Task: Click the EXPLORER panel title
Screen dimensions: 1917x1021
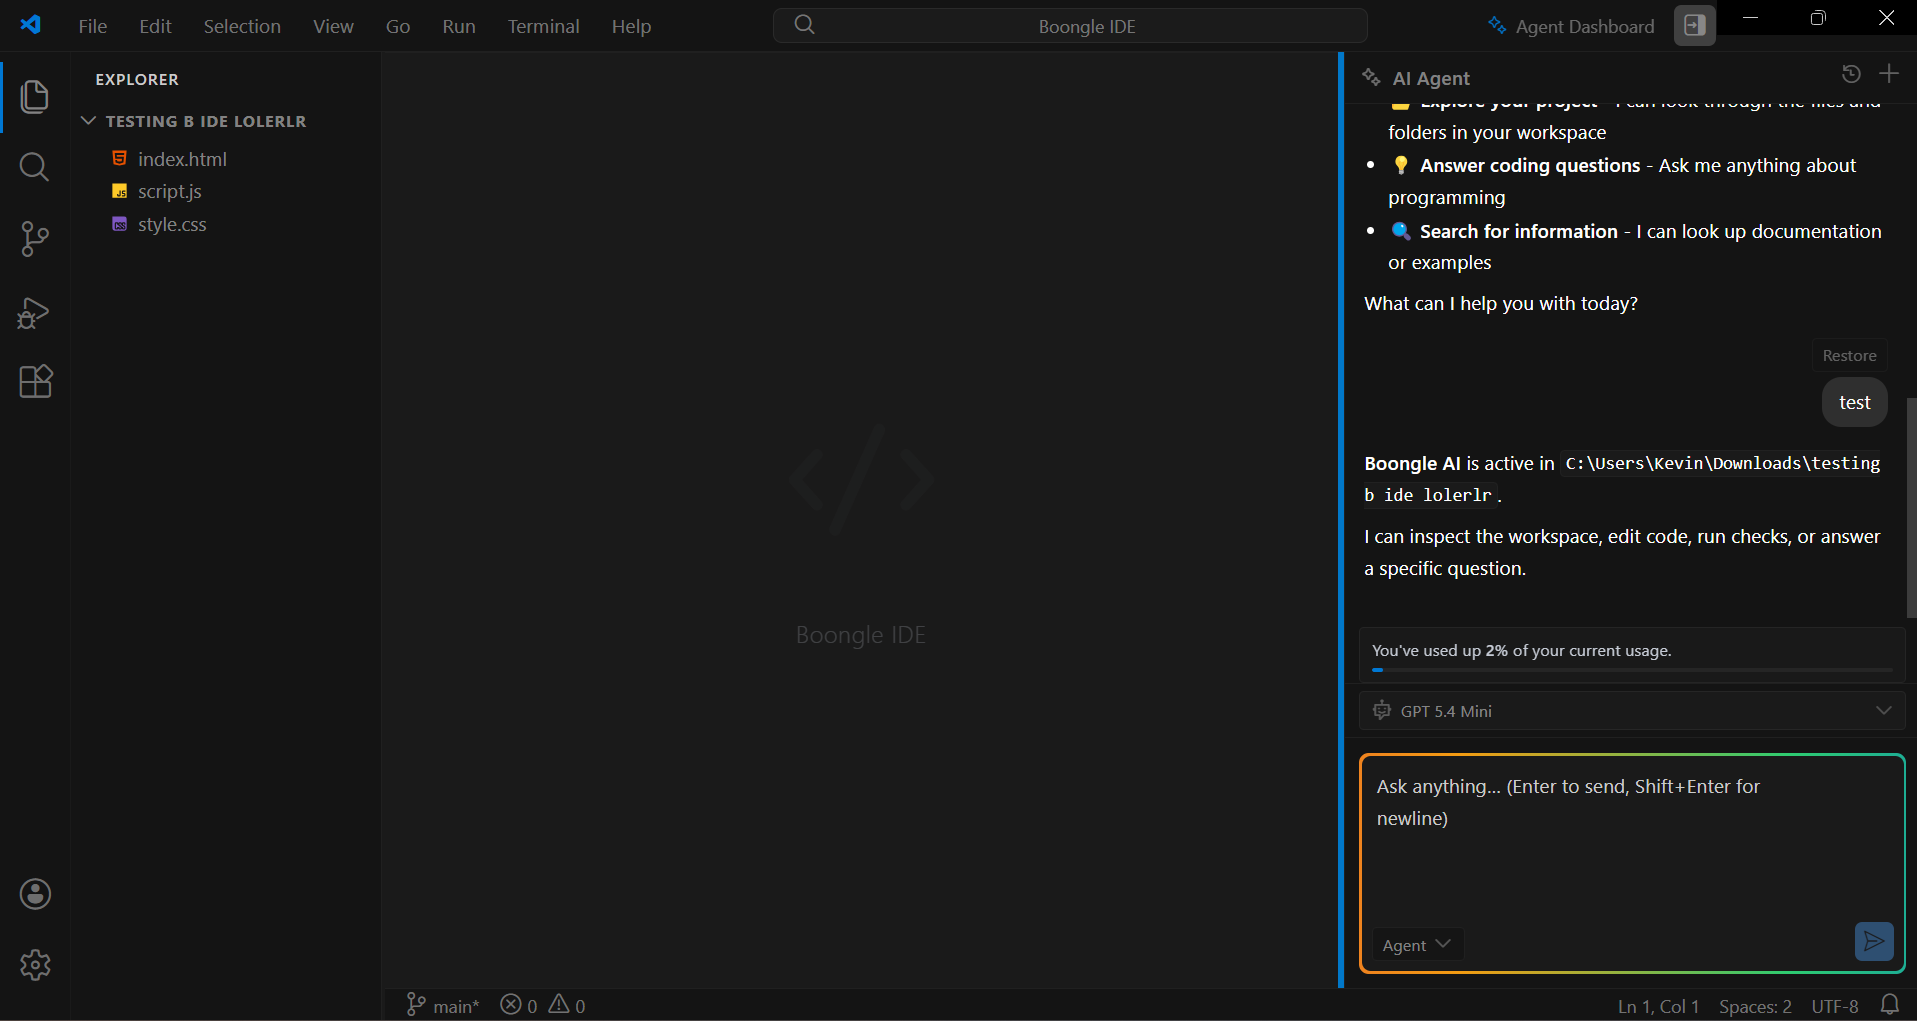Action: [x=137, y=79]
